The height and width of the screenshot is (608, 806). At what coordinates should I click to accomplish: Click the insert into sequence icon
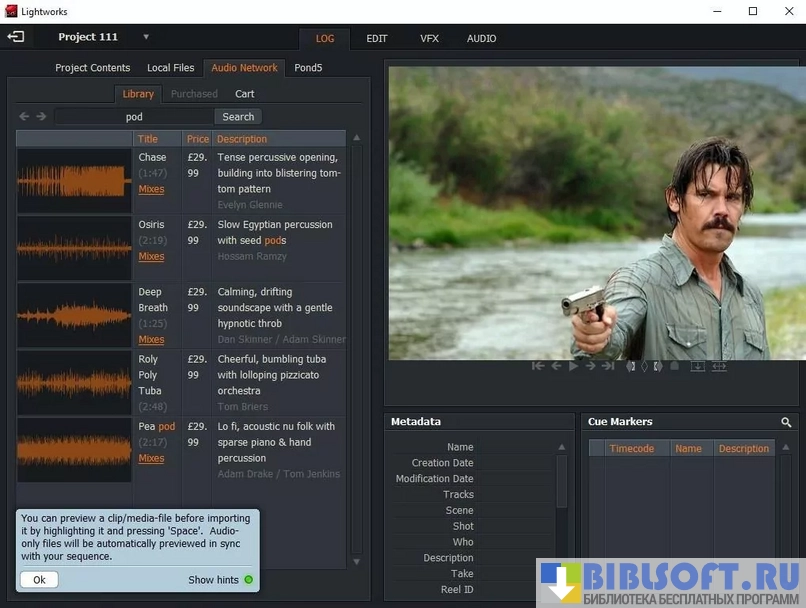coord(698,366)
